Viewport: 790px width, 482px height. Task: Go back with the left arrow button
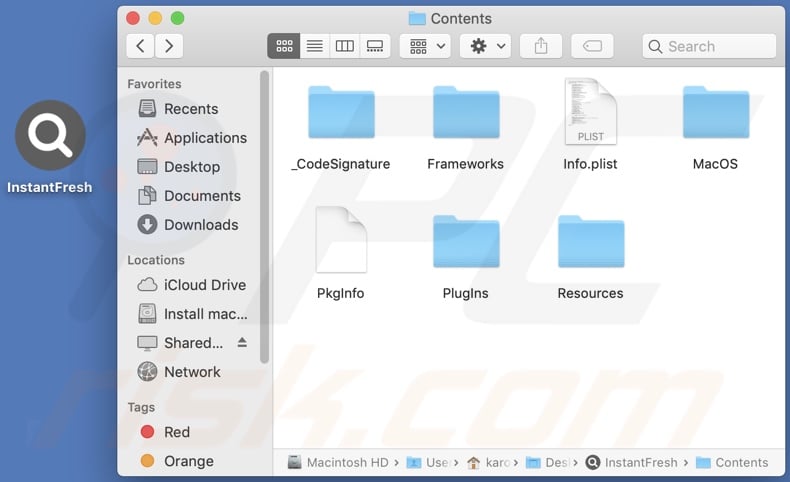(x=140, y=46)
